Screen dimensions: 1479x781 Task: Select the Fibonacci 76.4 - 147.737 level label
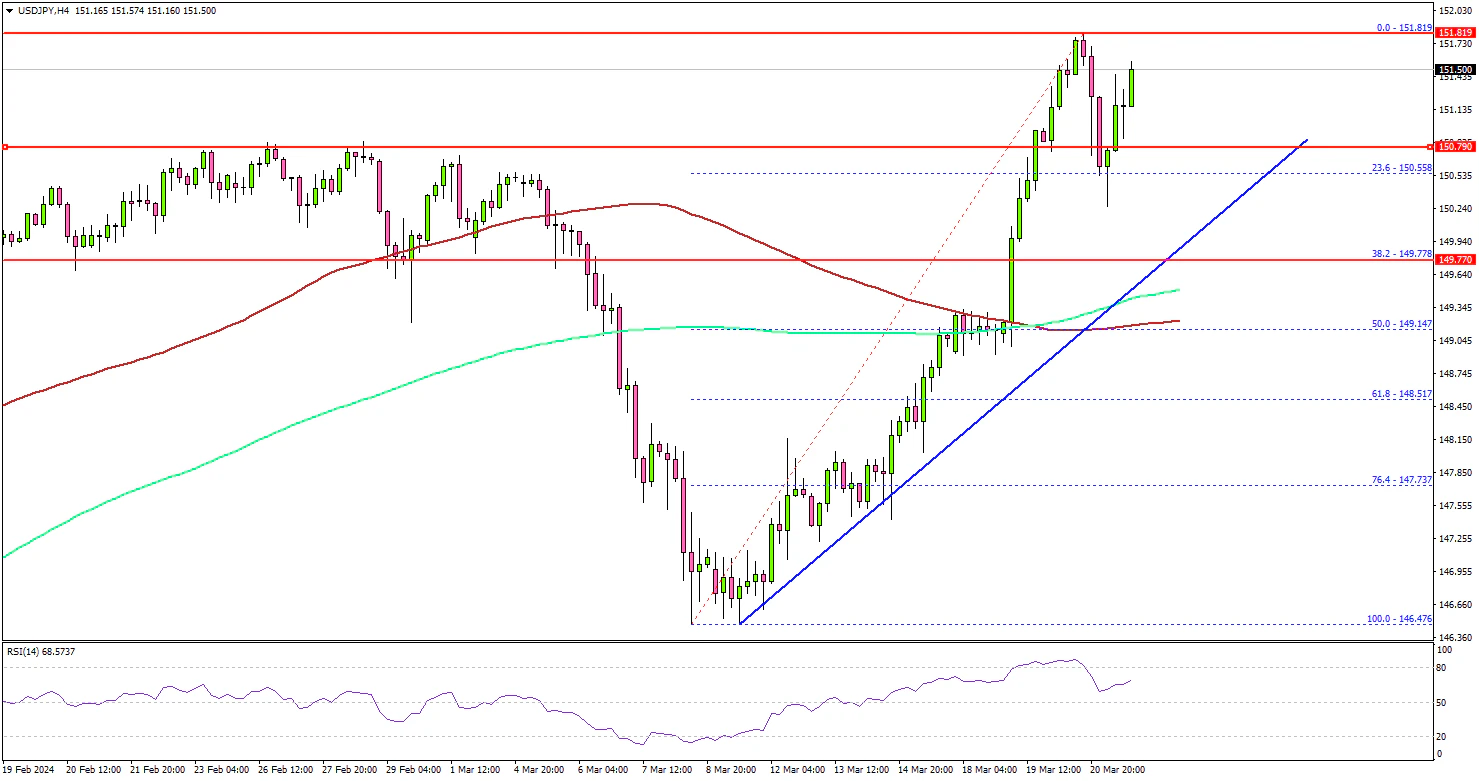(x=1401, y=480)
